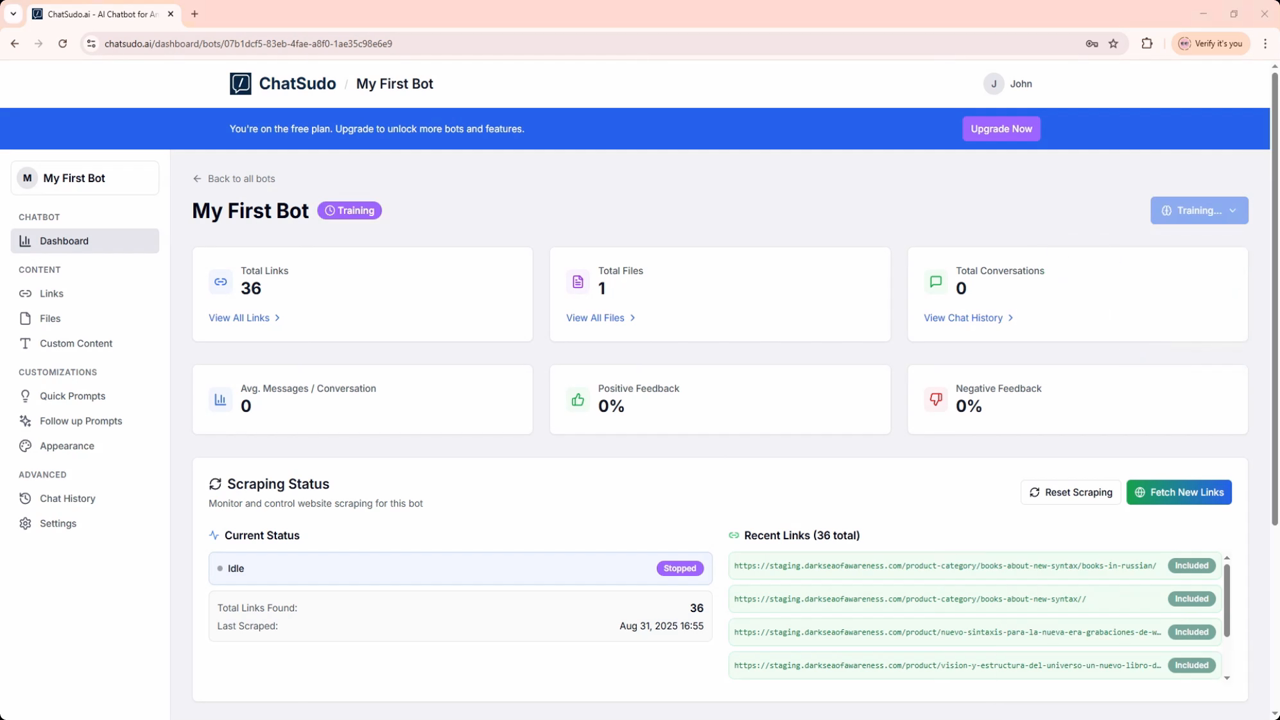The image size is (1280, 720).
Task: Click the main page vertical scrollbar
Action: point(1275,298)
